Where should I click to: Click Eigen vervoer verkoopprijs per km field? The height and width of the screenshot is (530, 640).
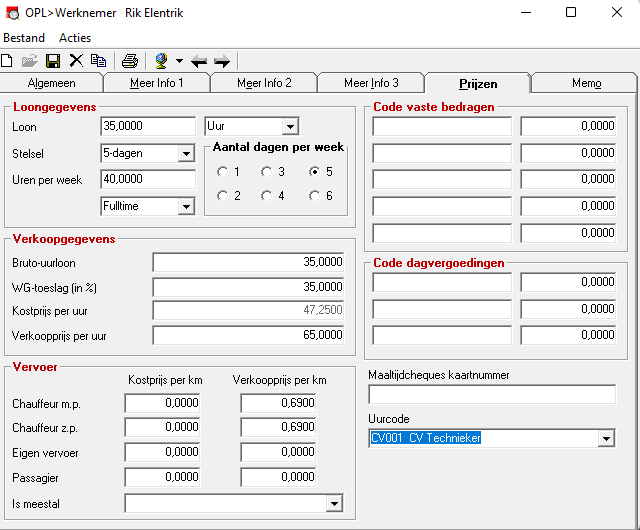278,452
